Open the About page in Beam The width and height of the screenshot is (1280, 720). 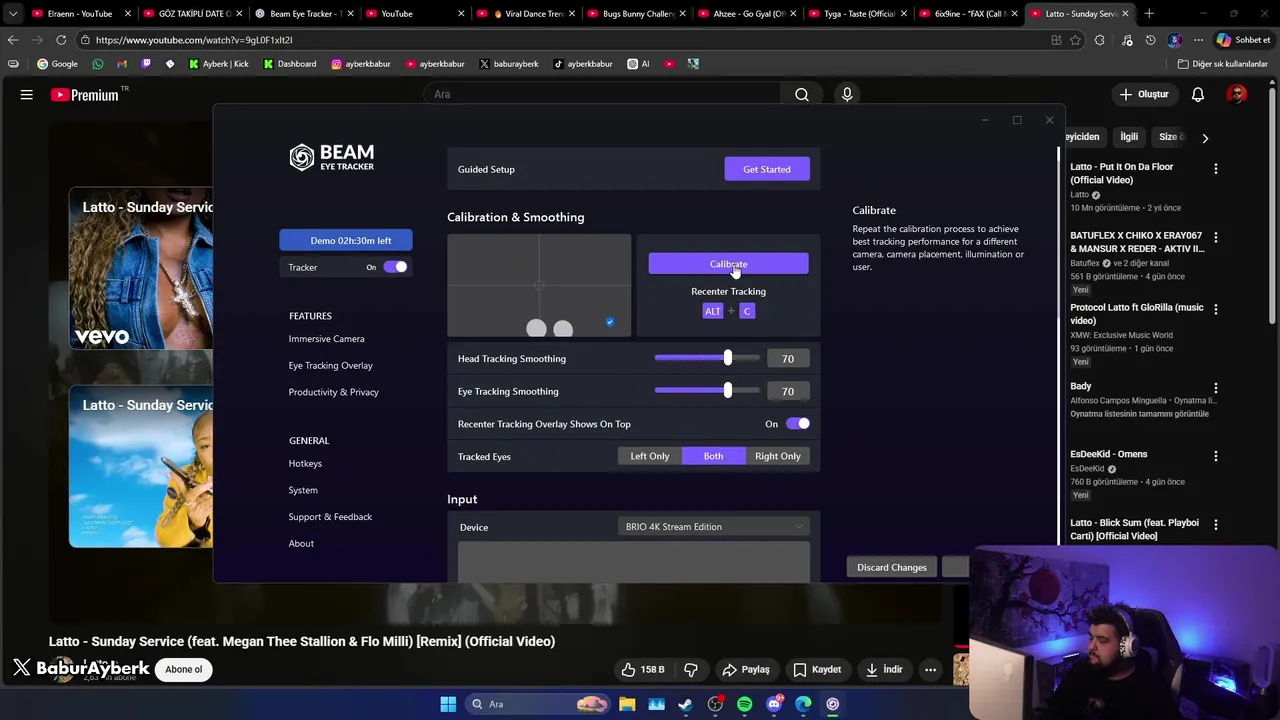(301, 544)
